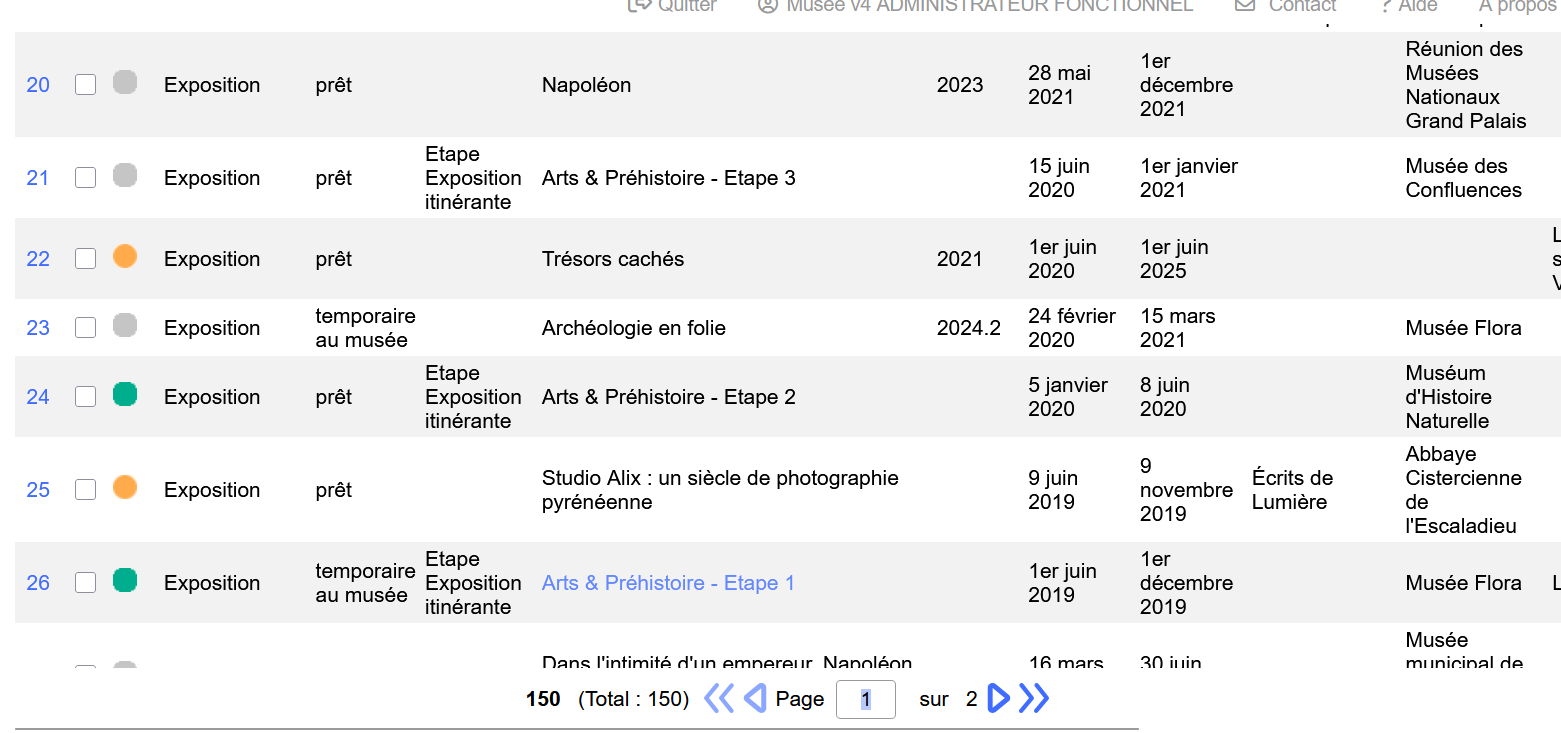Click the gray status dot for Napoléon
Viewport: 1561px width, 733px height.
point(125,83)
